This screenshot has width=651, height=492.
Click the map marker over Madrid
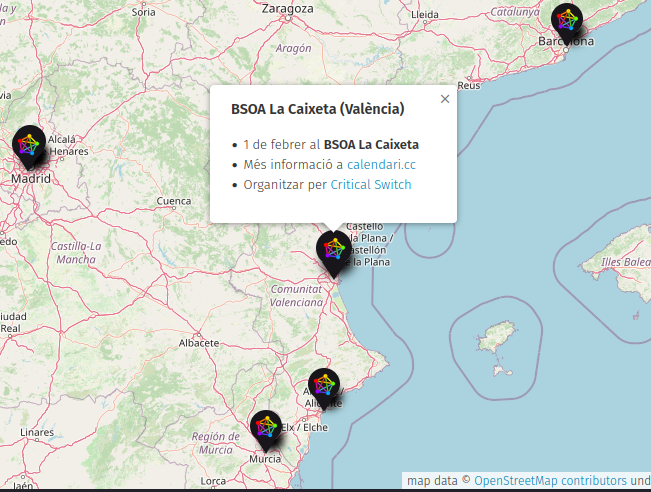click(29, 147)
